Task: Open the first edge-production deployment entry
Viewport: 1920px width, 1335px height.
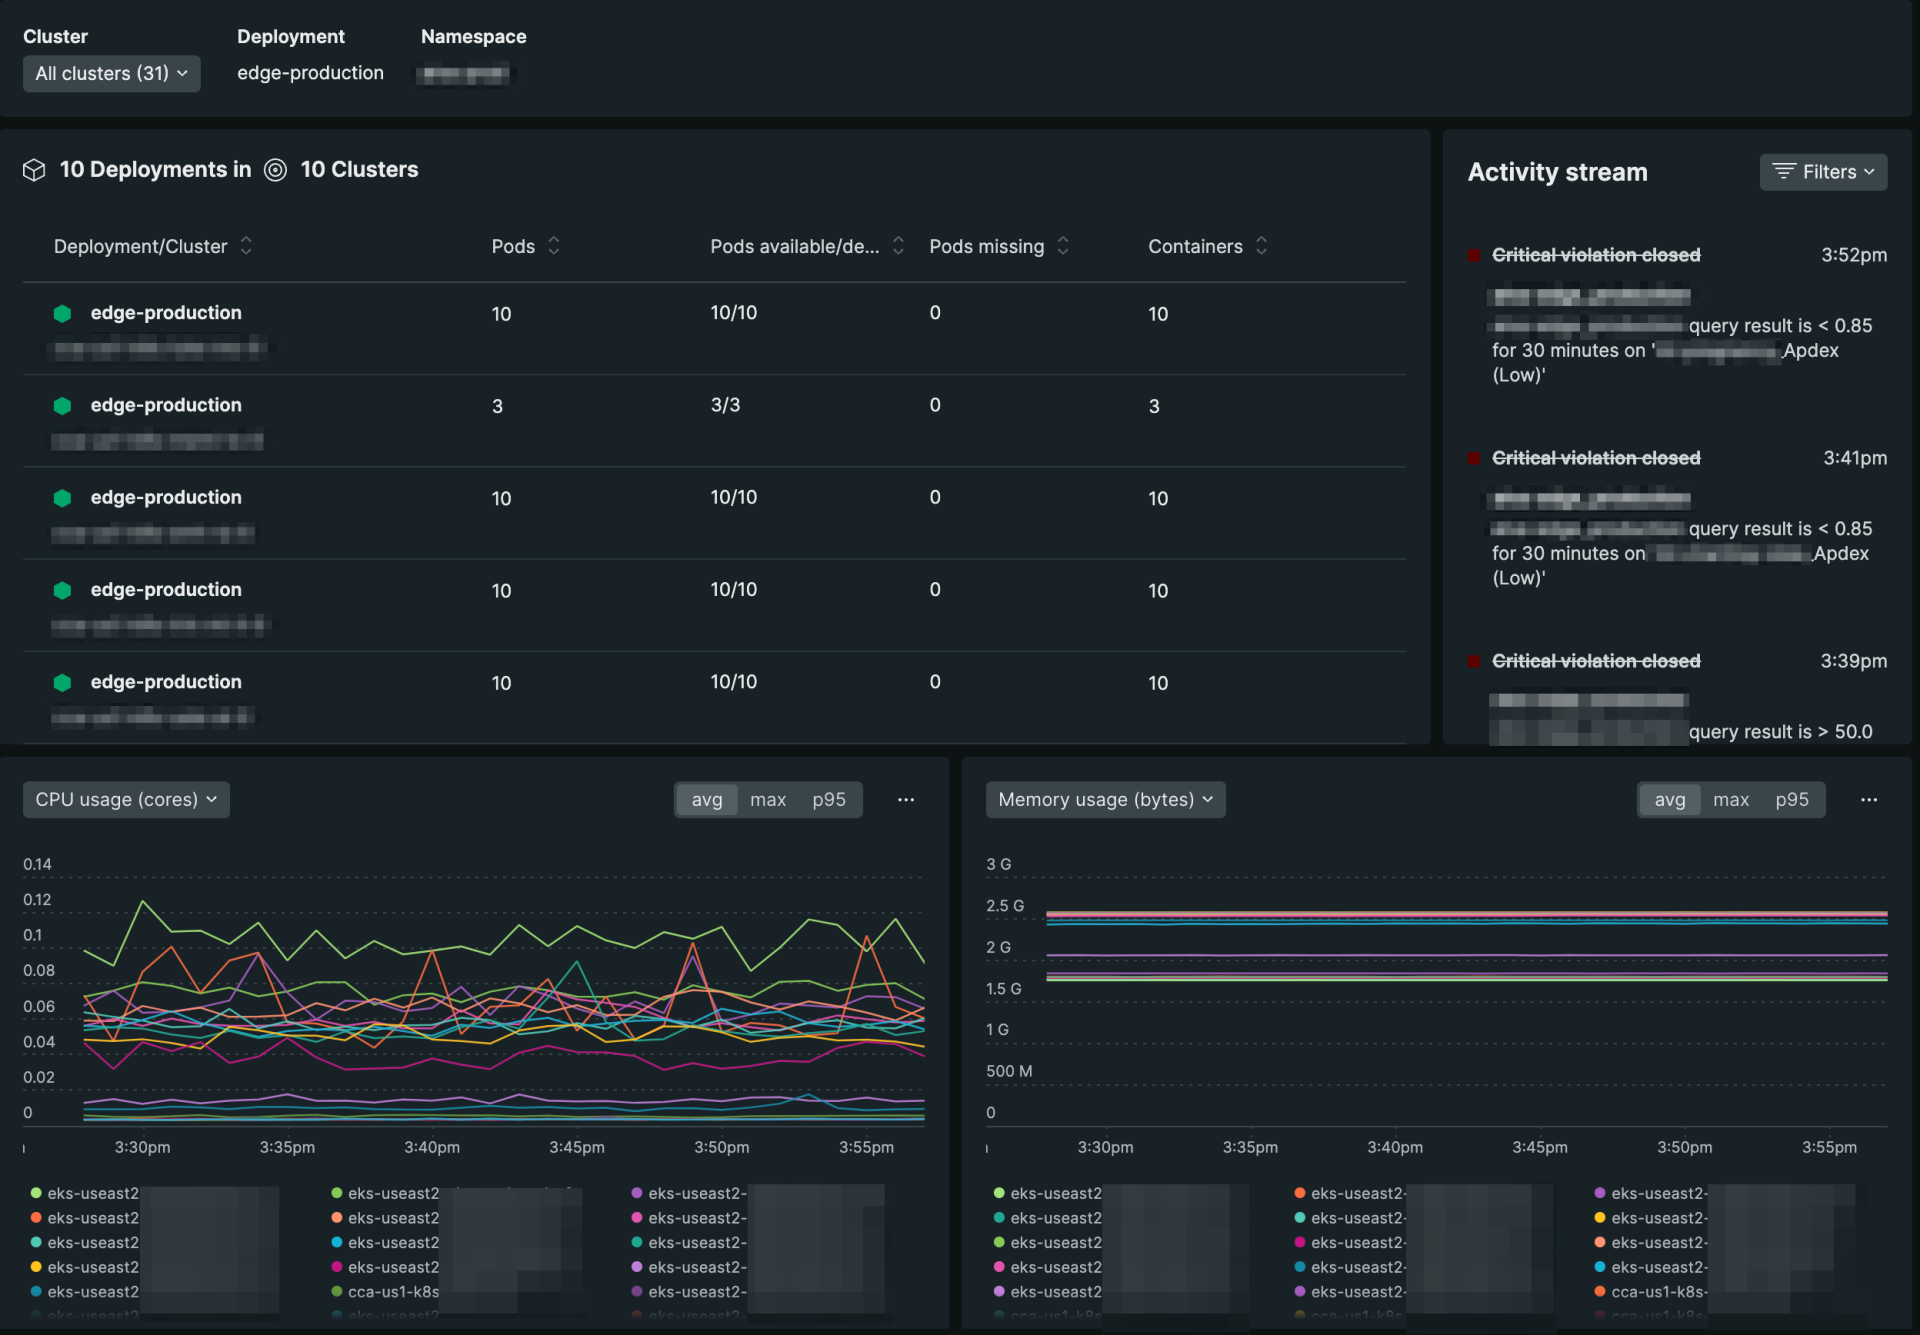Action: point(166,313)
